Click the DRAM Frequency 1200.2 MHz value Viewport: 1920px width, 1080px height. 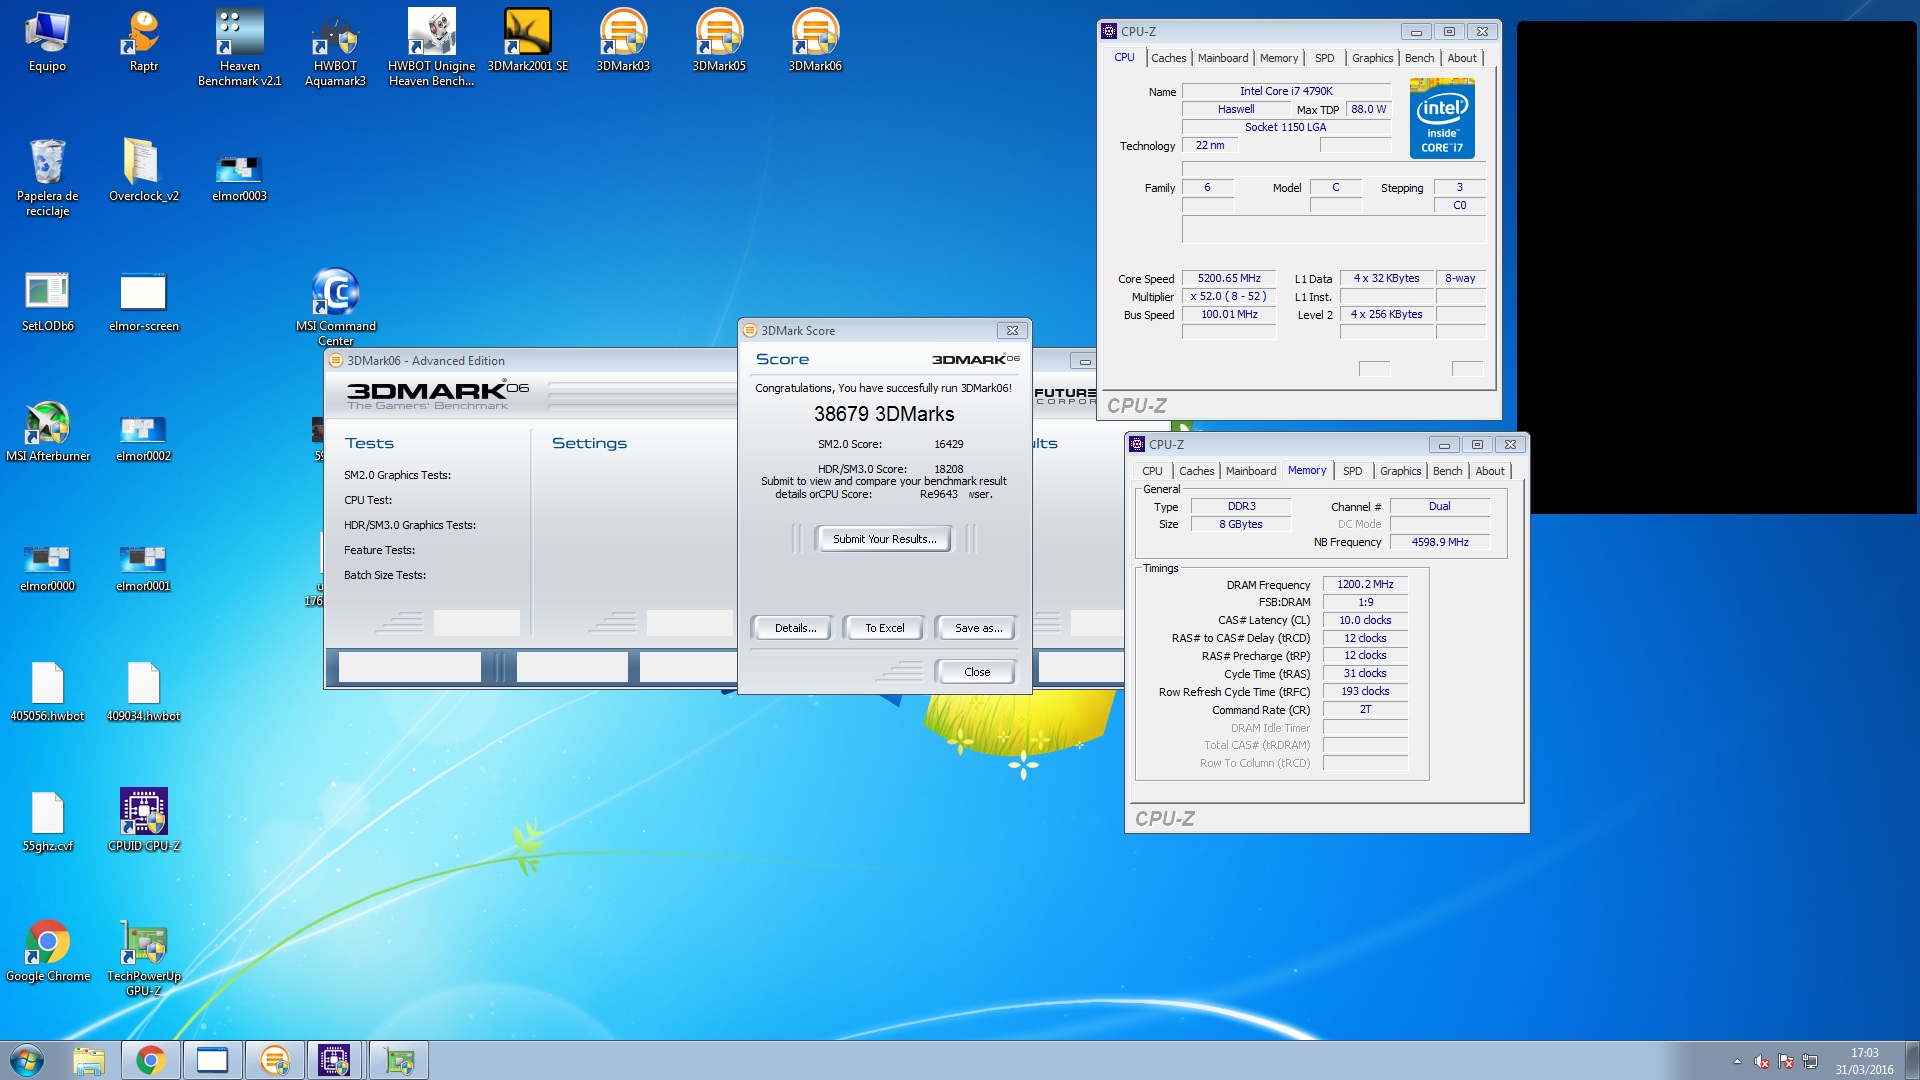[x=1365, y=584]
